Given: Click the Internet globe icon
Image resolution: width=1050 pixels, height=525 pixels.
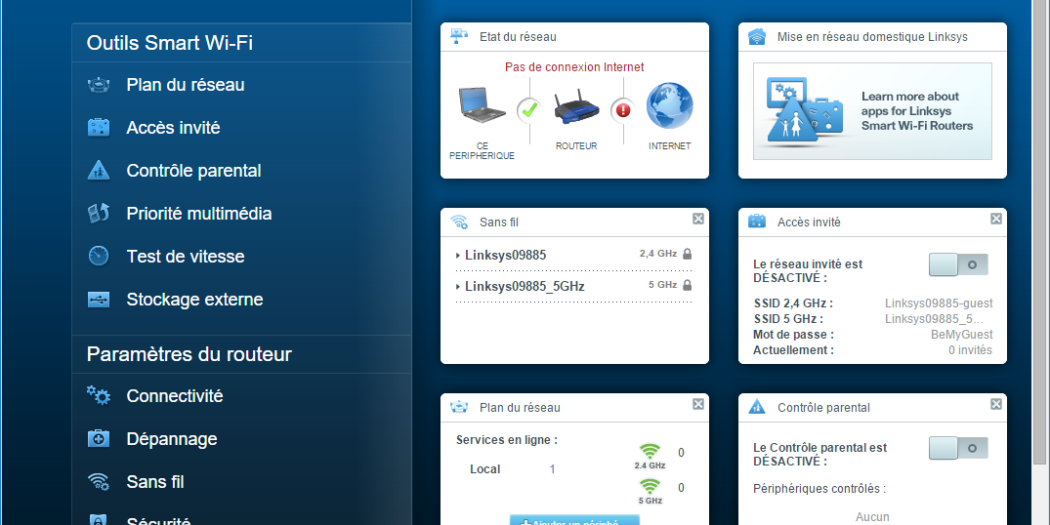Looking at the screenshot, I should tap(669, 106).
